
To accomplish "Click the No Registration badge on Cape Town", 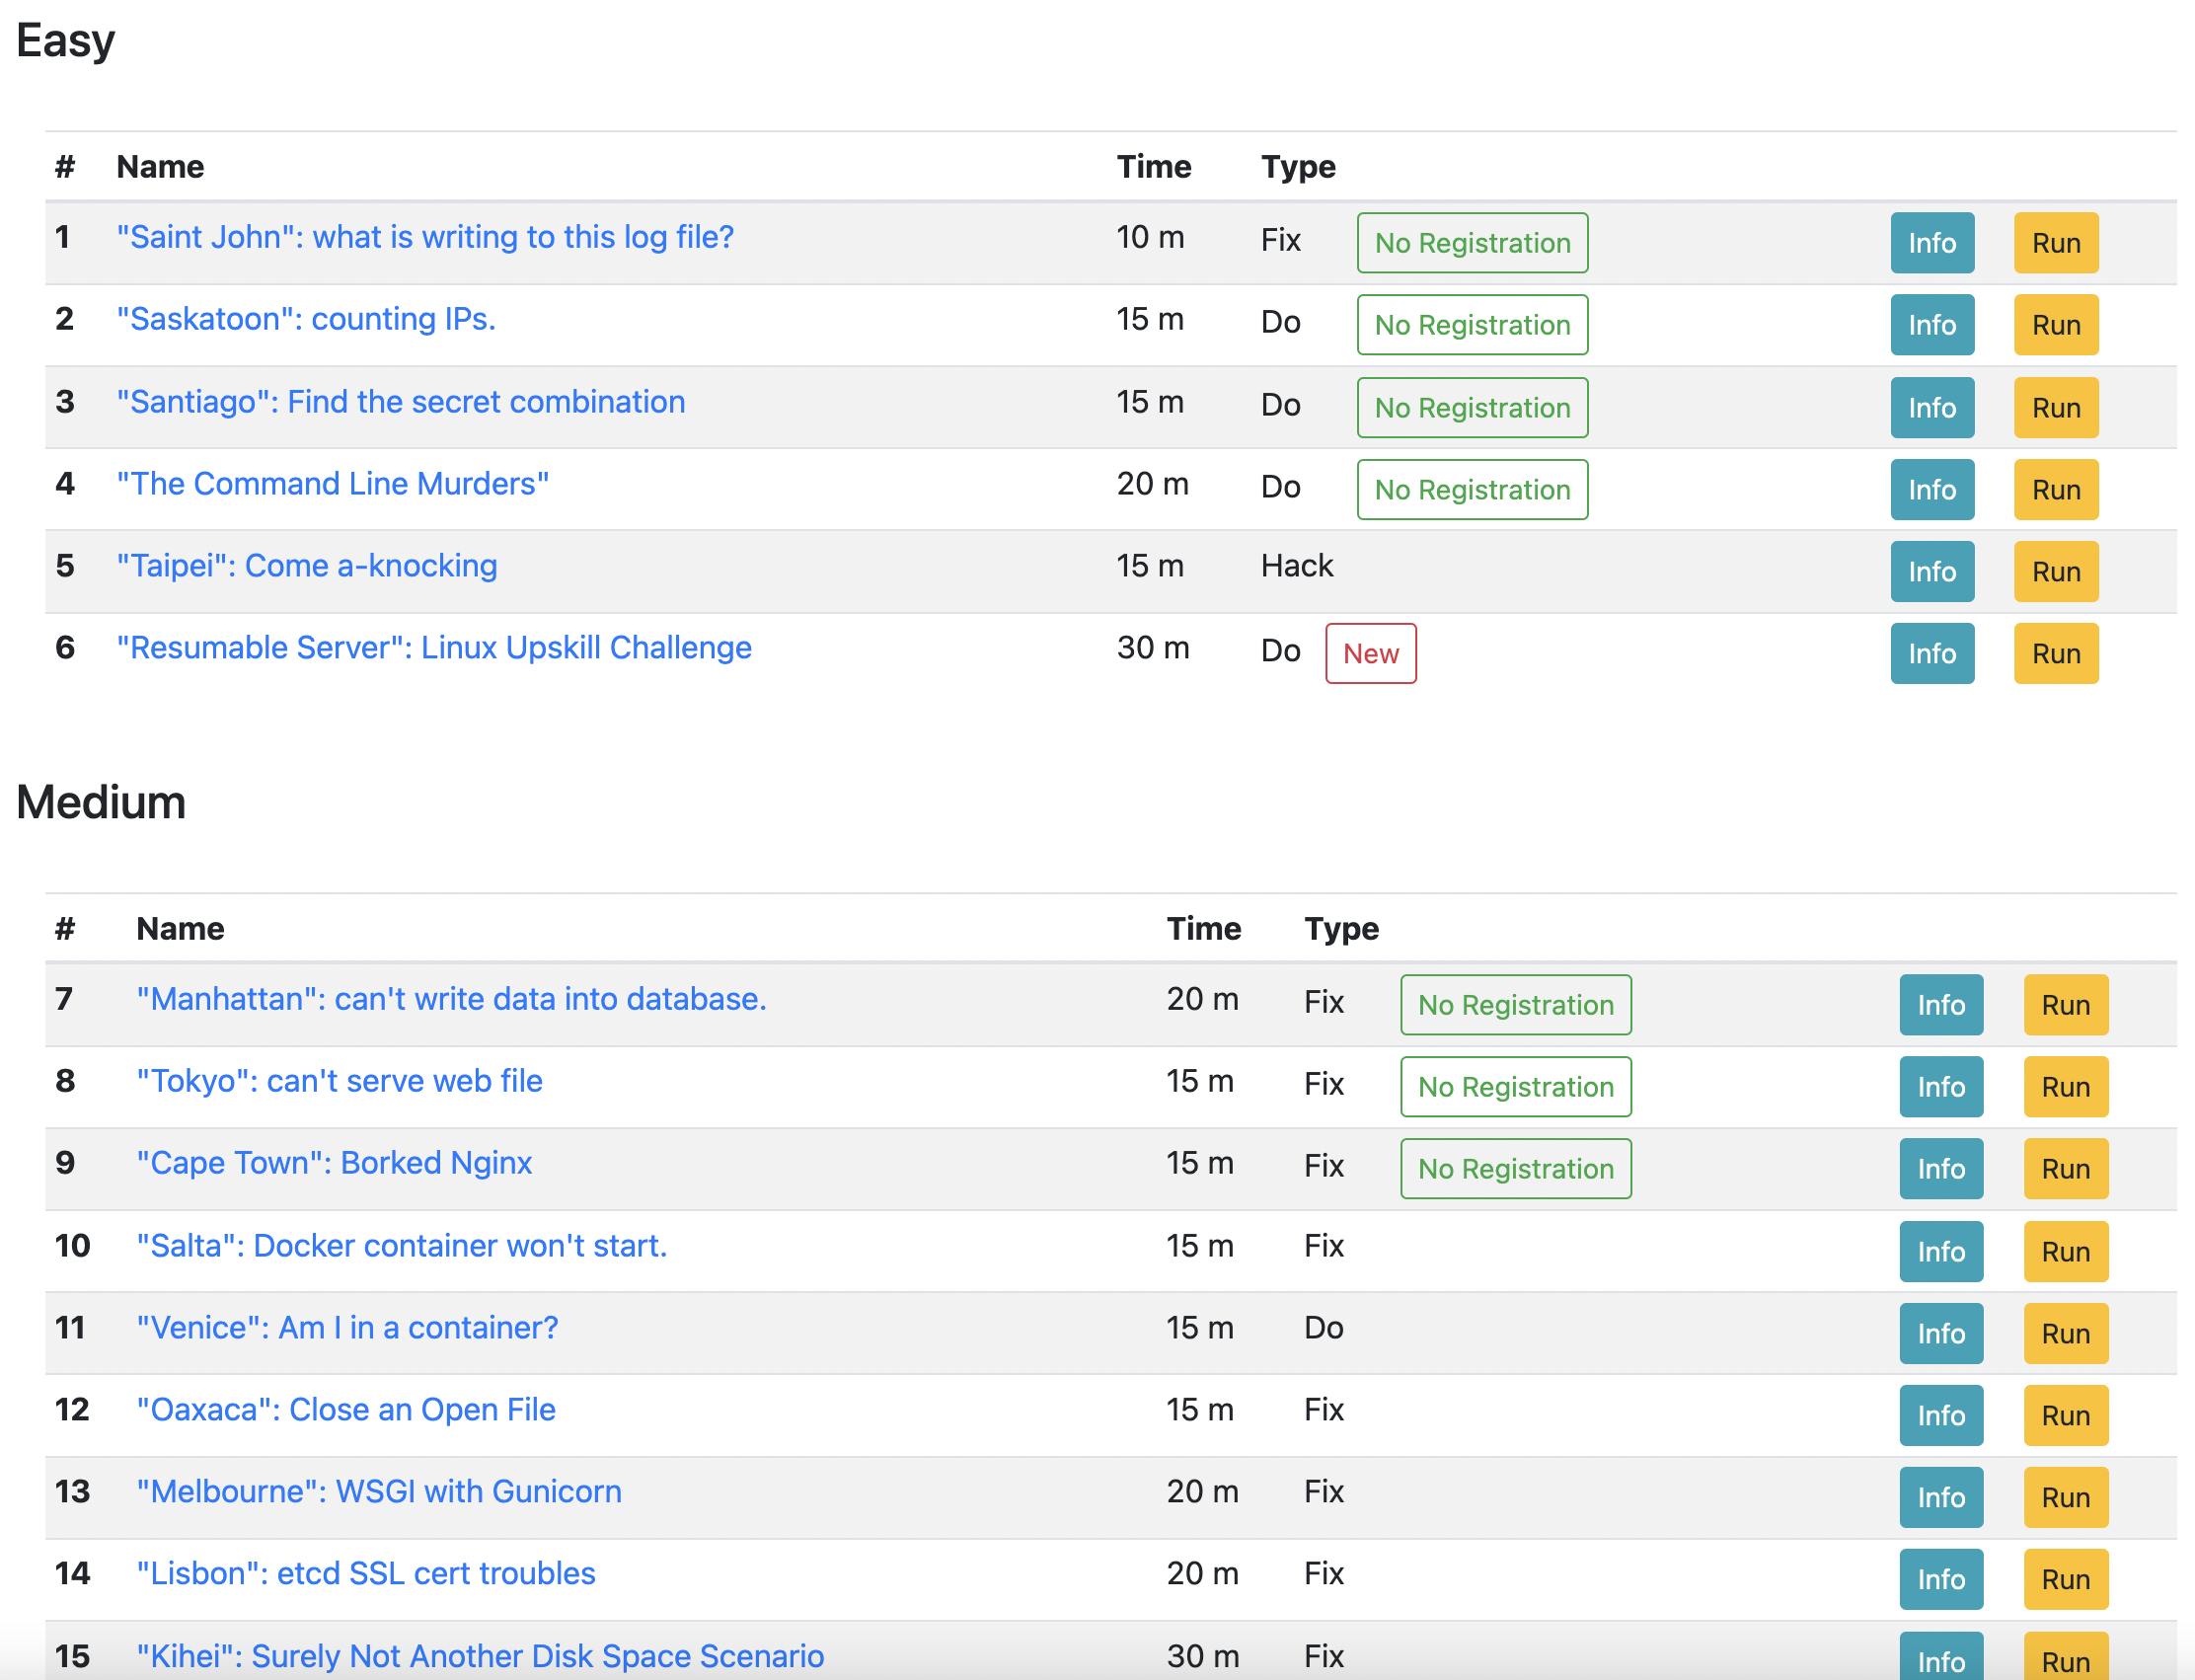I will click(1515, 1168).
